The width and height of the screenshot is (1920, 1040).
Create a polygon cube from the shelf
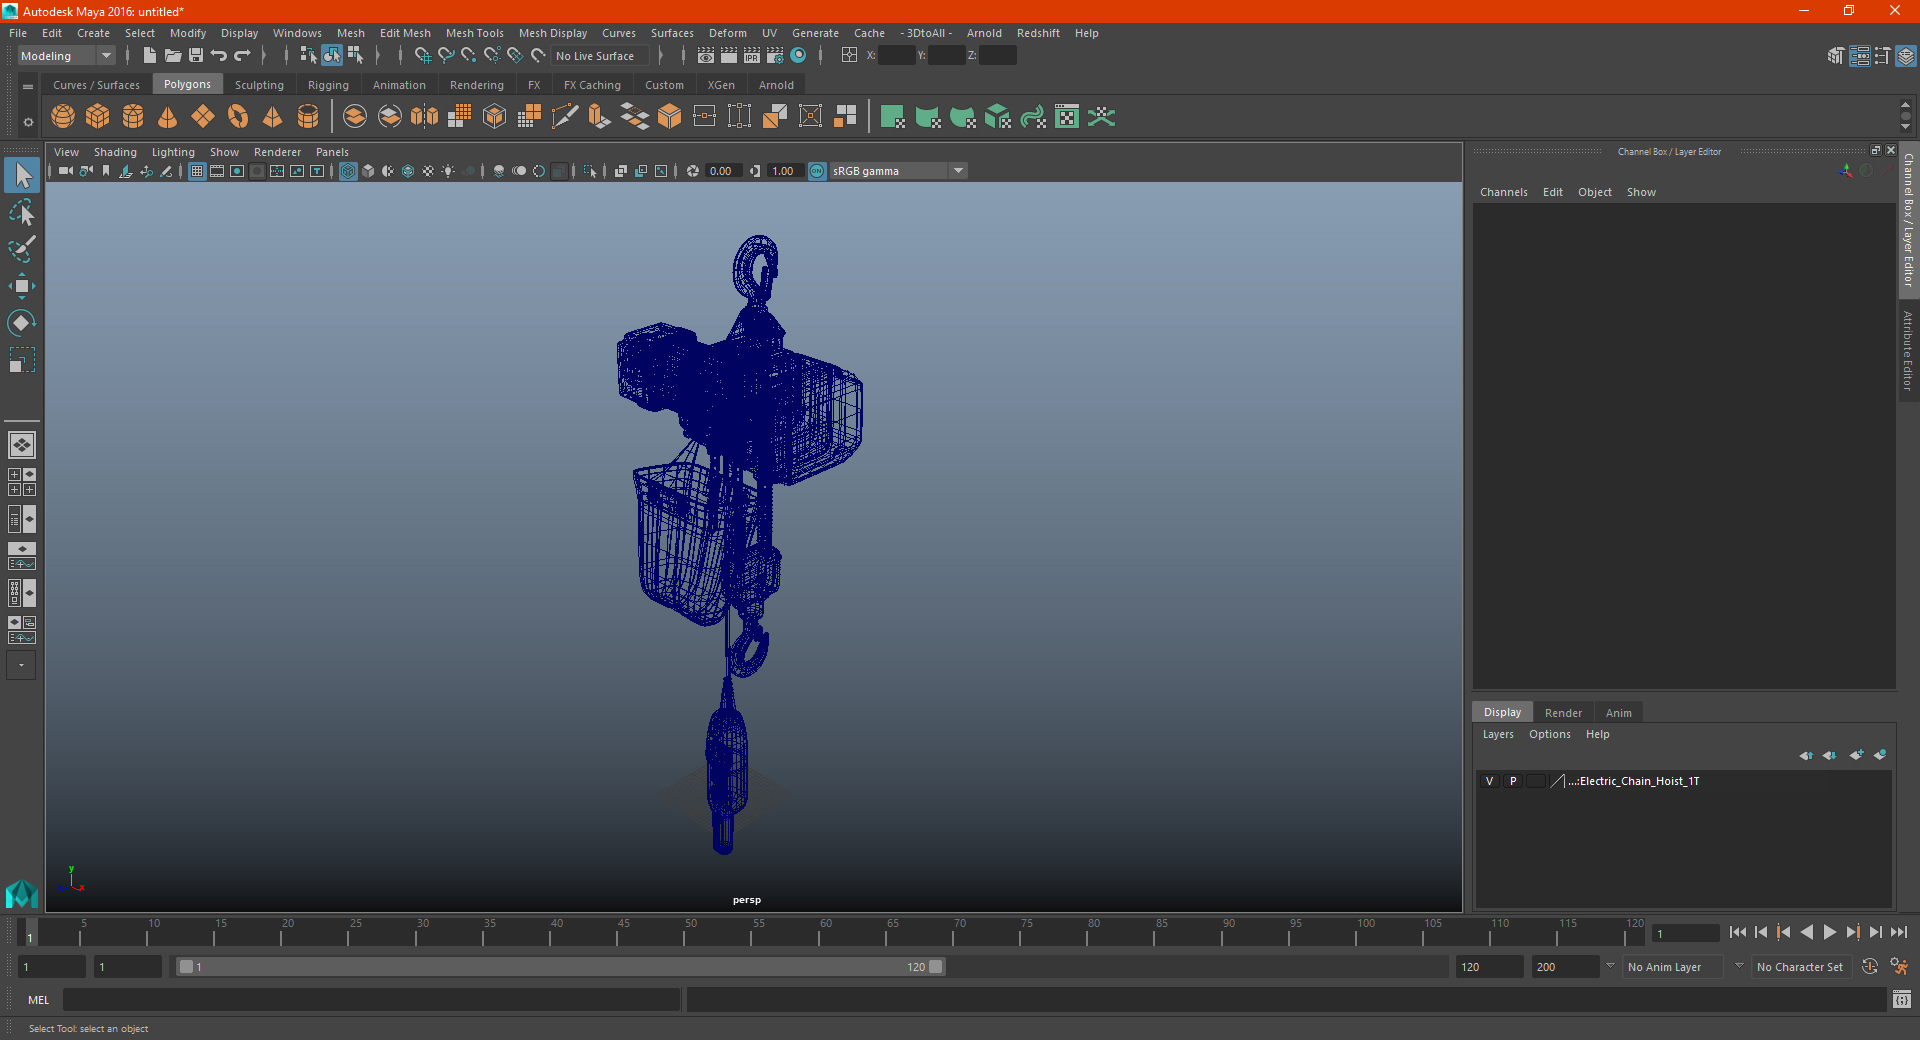coord(98,117)
